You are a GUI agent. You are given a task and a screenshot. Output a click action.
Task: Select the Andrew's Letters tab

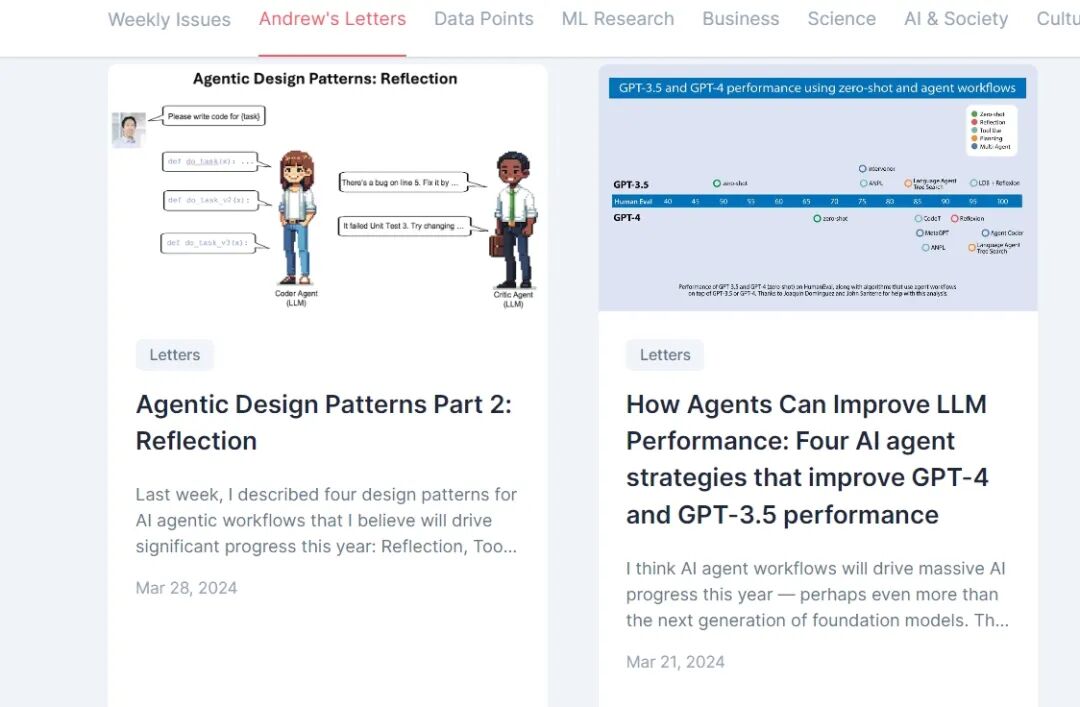pos(332,19)
